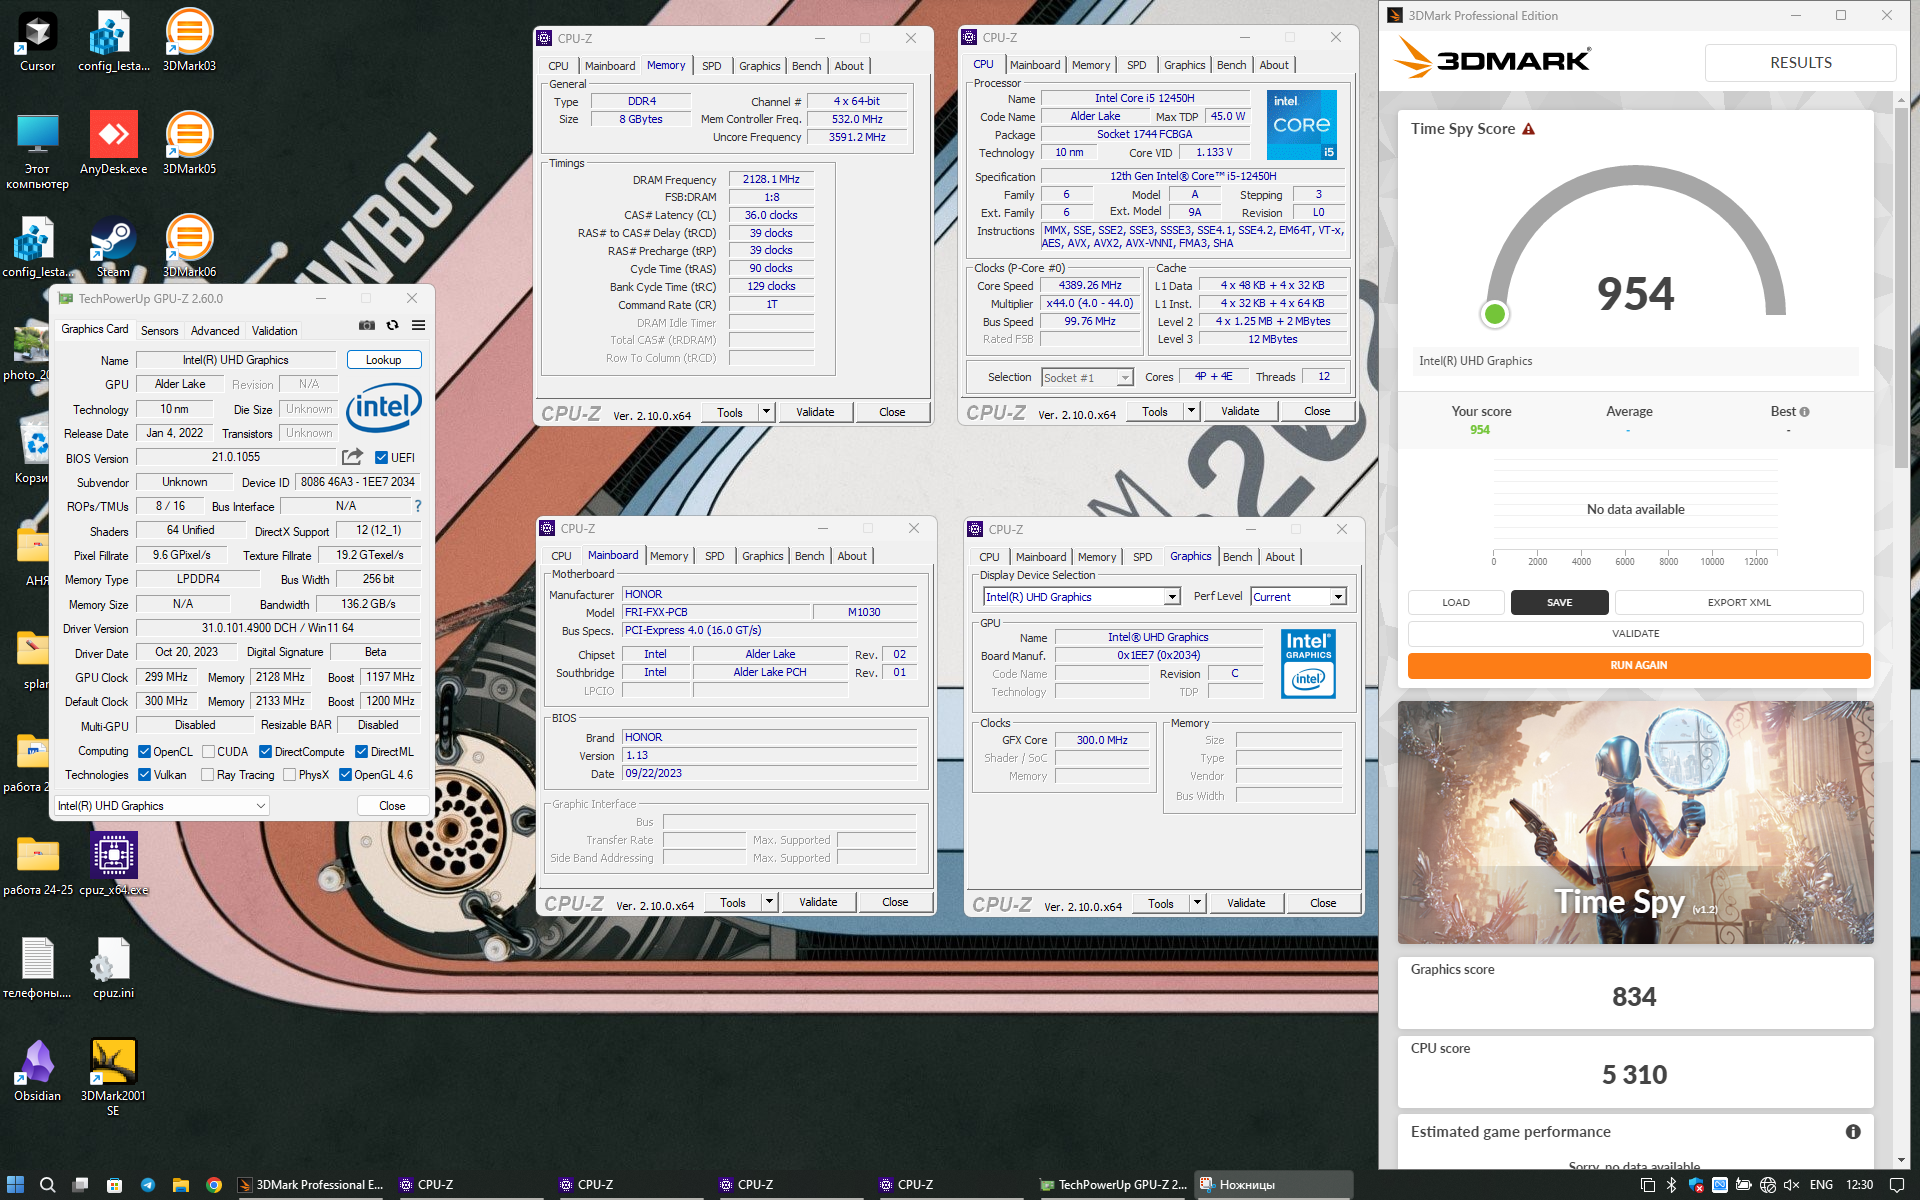Toggle OpenCL checkbox in GPU-Z
The image size is (1920, 1200).
pyautogui.click(x=144, y=752)
